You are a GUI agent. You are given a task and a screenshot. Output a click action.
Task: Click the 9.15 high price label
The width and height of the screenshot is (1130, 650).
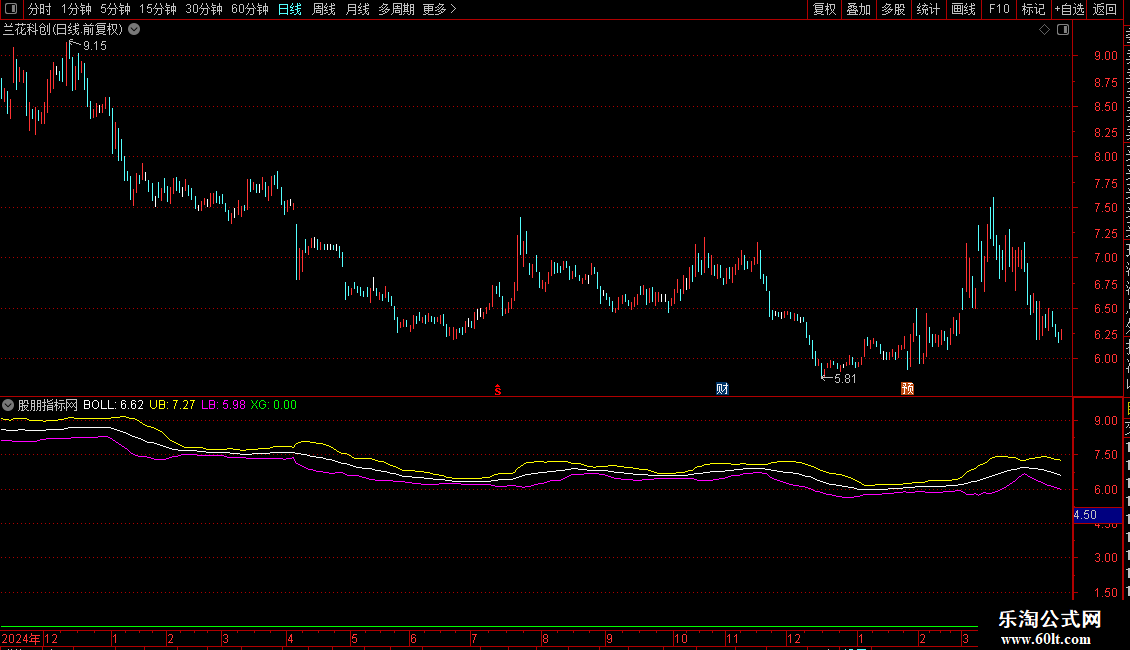(94, 46)
